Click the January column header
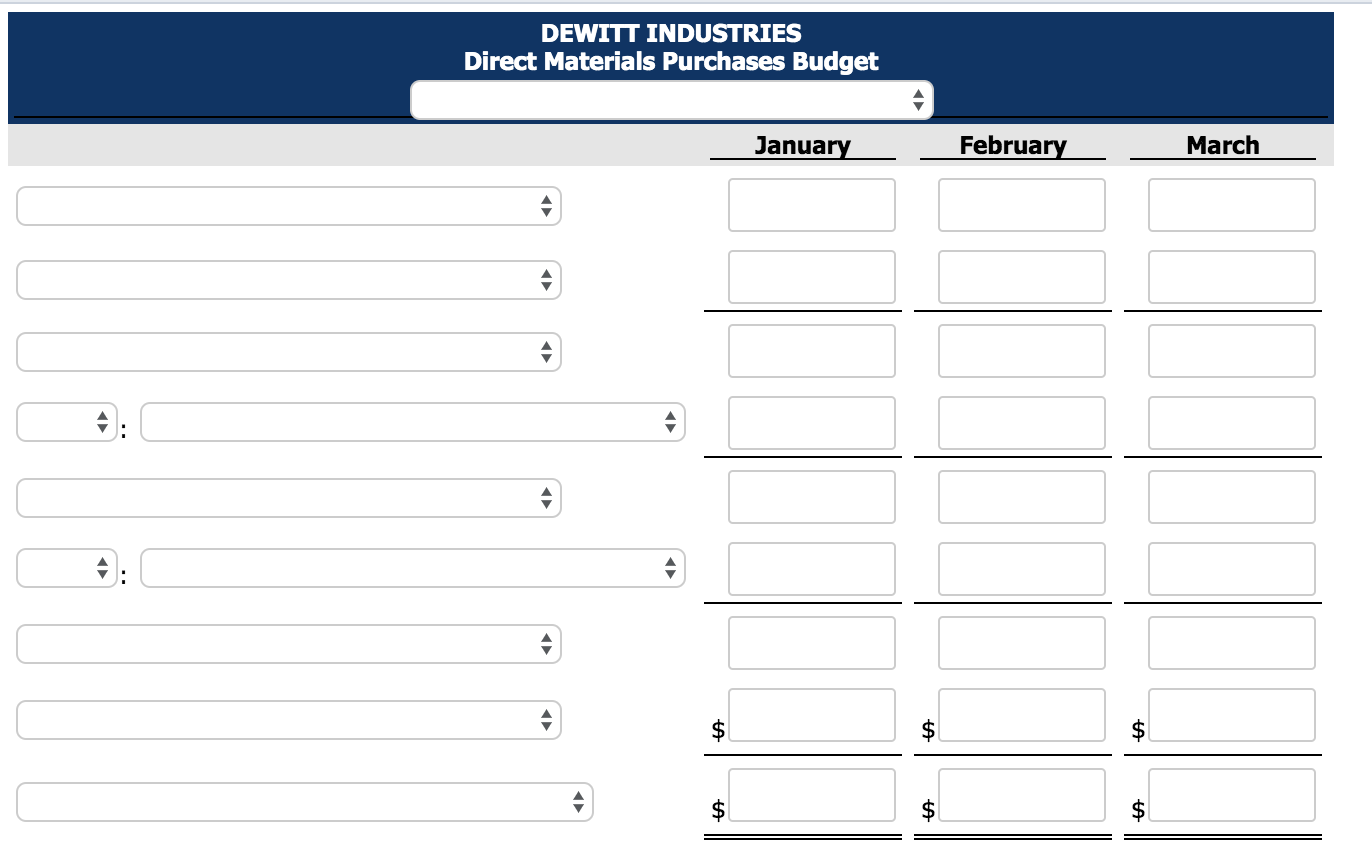 803,145
